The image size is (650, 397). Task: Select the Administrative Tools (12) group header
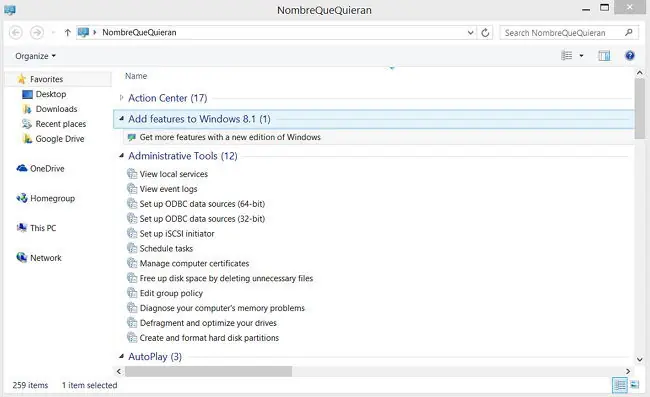pyautogui.click(x=183, y=156)
